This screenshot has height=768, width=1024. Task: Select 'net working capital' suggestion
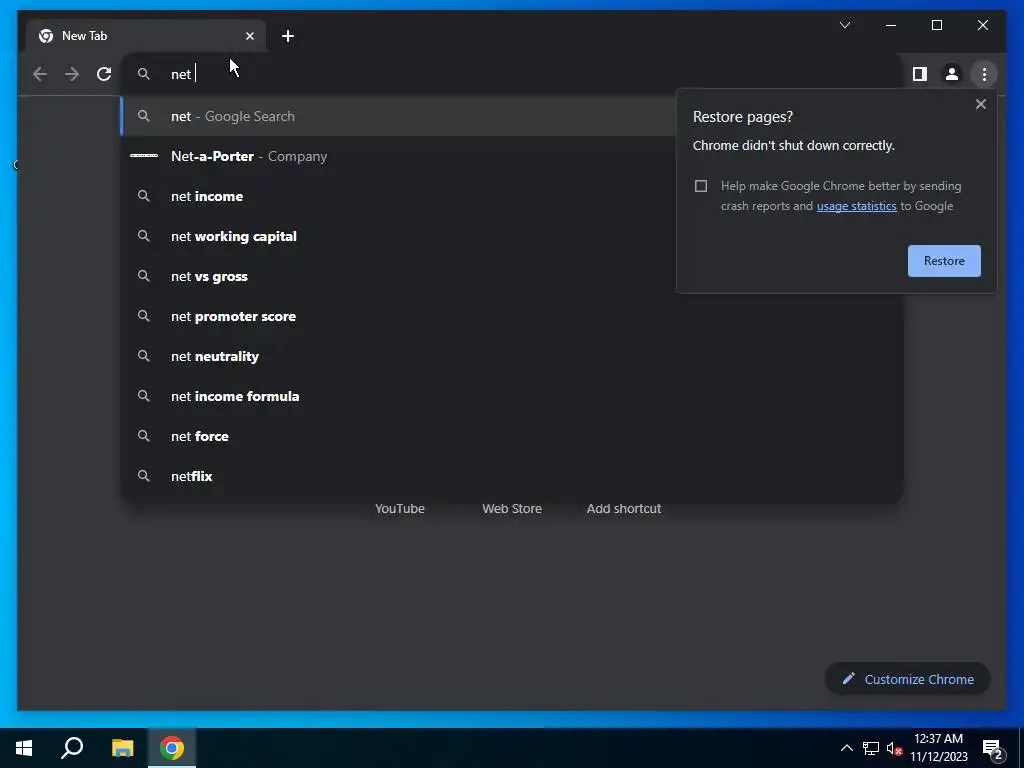[x=398, y=236]
